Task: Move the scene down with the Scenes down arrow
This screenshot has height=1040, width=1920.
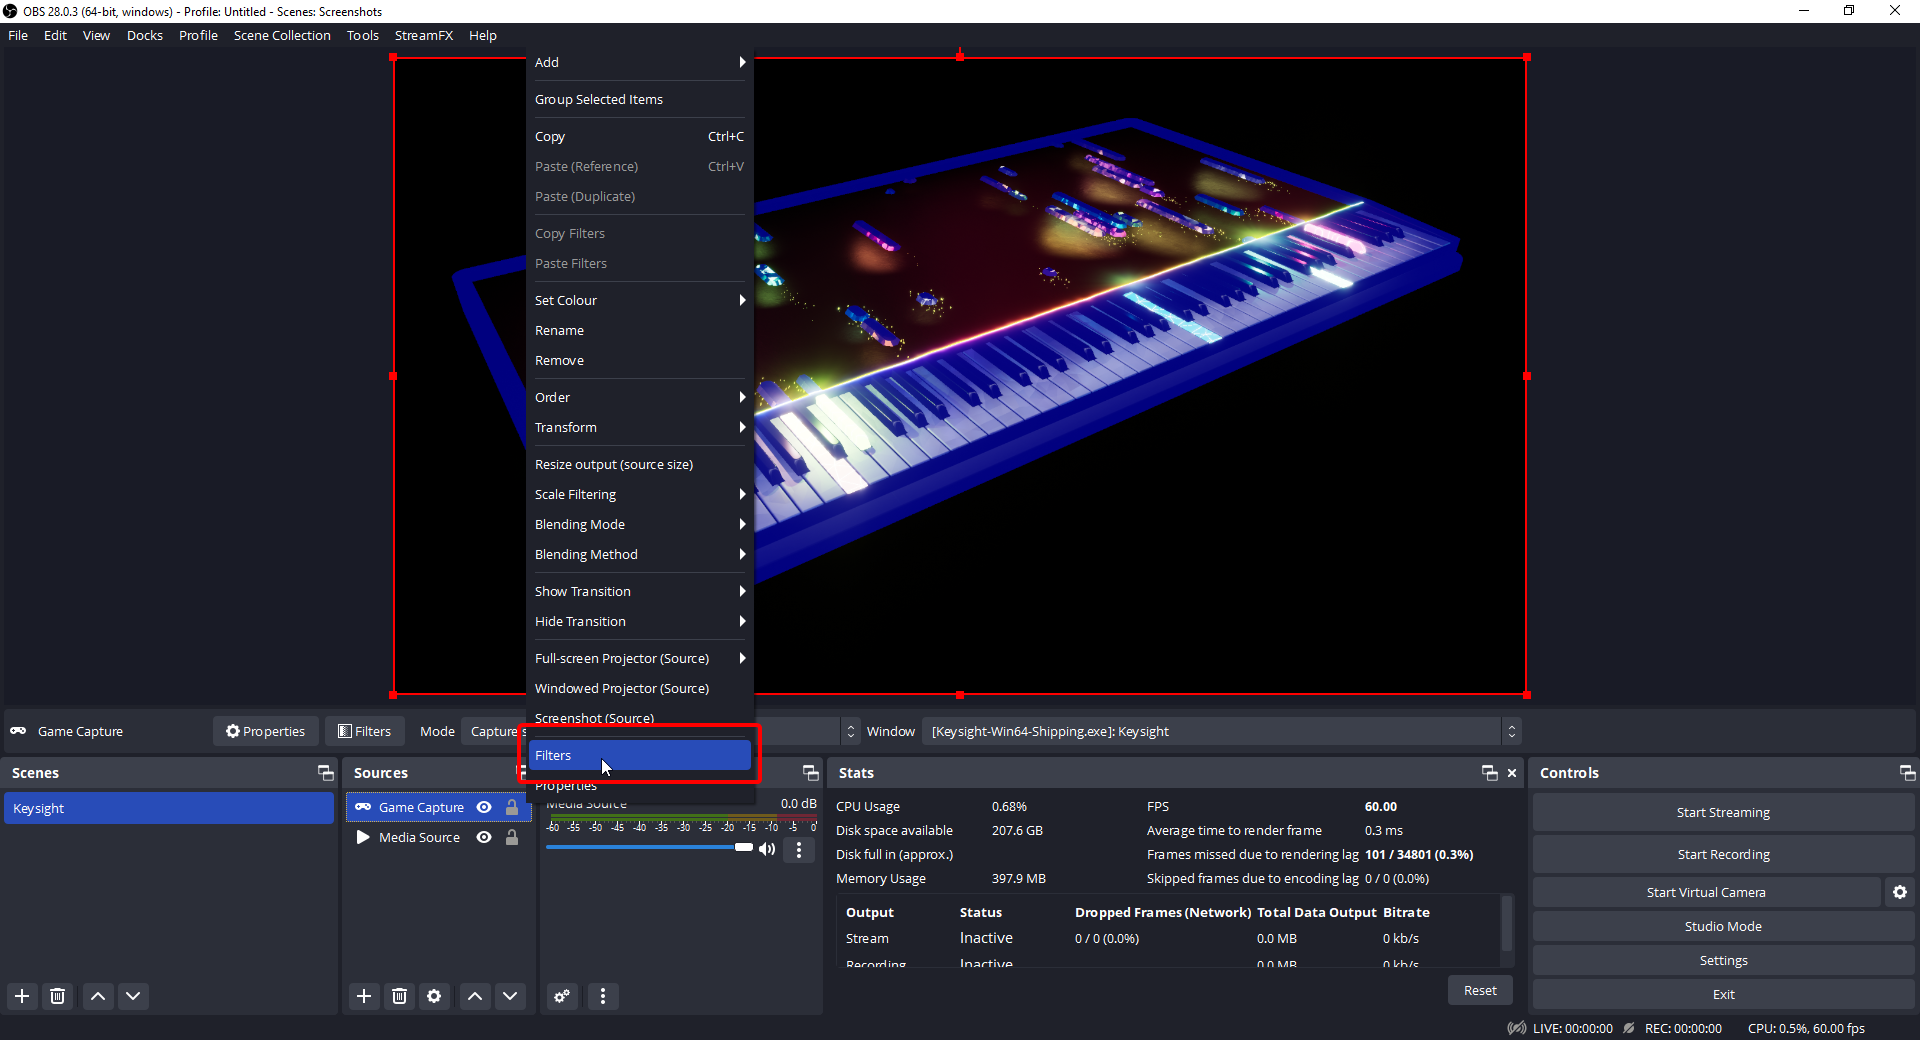Action: (x=133, y=996)
